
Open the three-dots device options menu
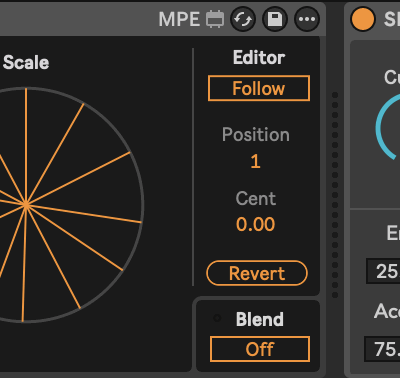coord(307,19)
